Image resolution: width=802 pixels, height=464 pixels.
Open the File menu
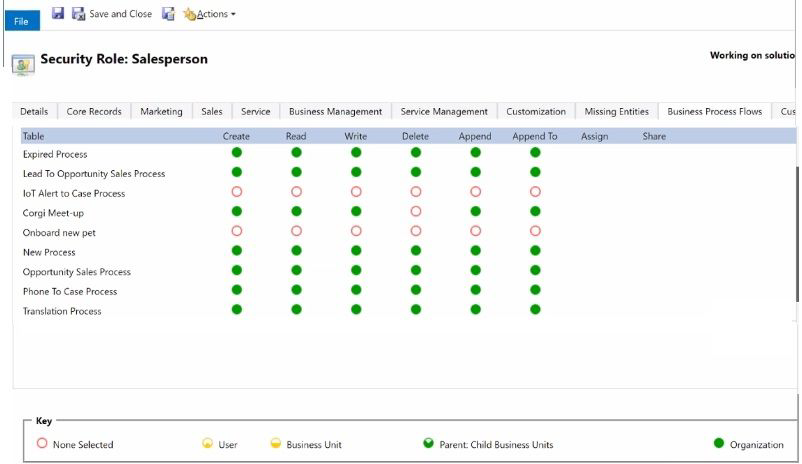coord(21,19)
